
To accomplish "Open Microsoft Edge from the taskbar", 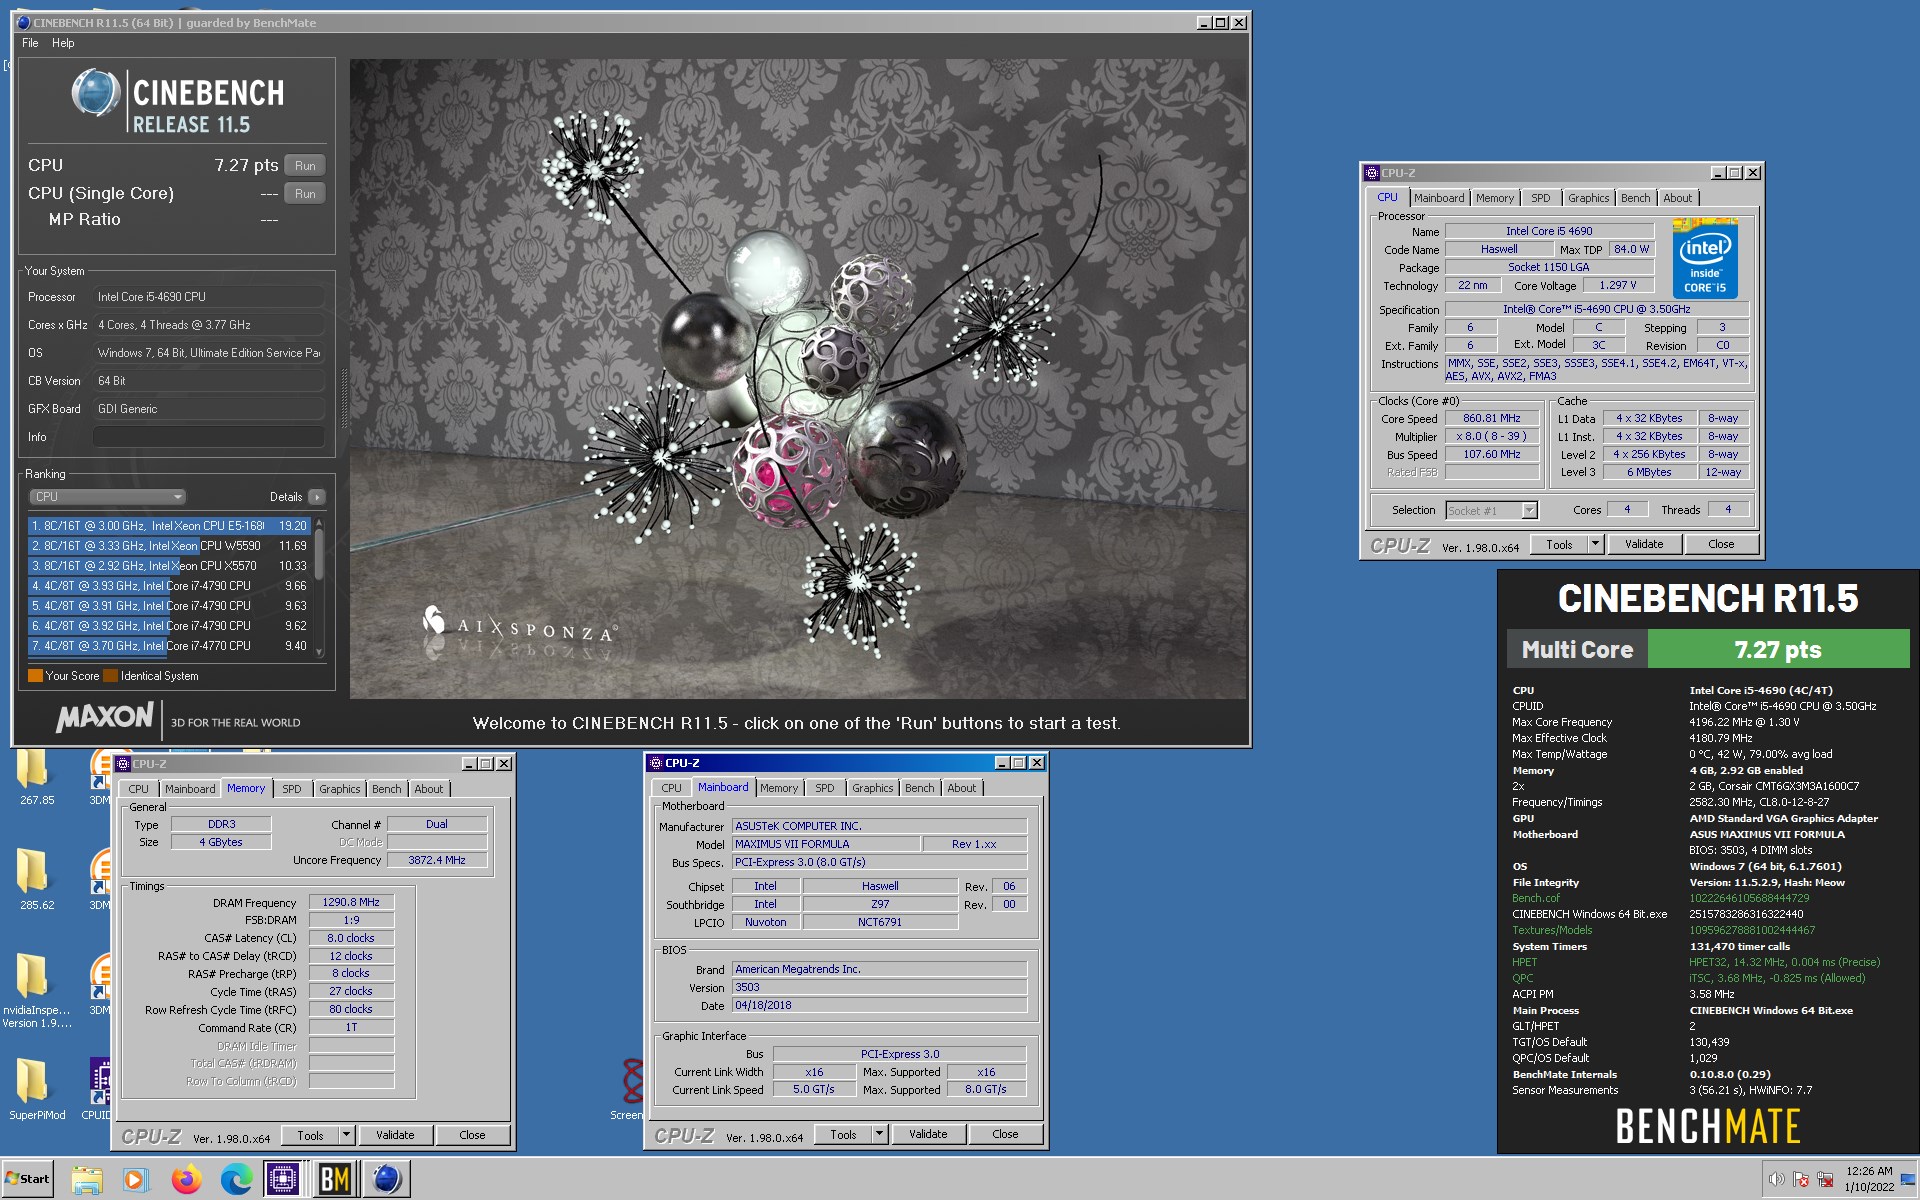I will pyautogui.click(x=236, y=1180).
